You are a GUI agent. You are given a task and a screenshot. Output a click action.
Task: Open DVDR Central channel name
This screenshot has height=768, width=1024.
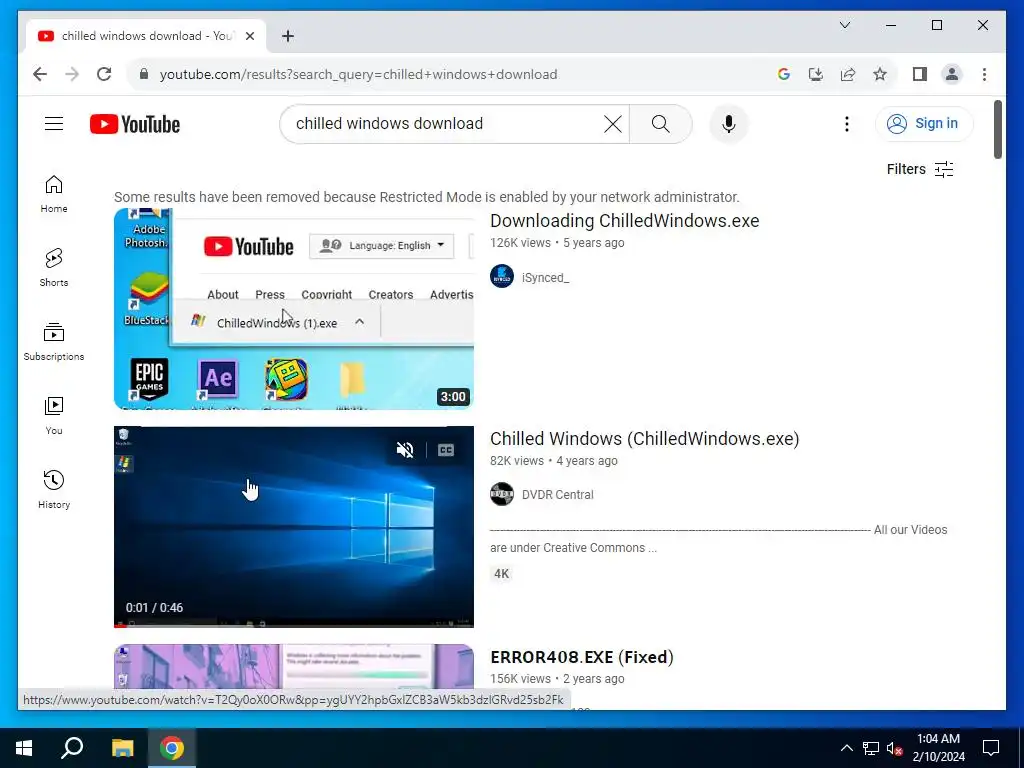tap(558, 495)
